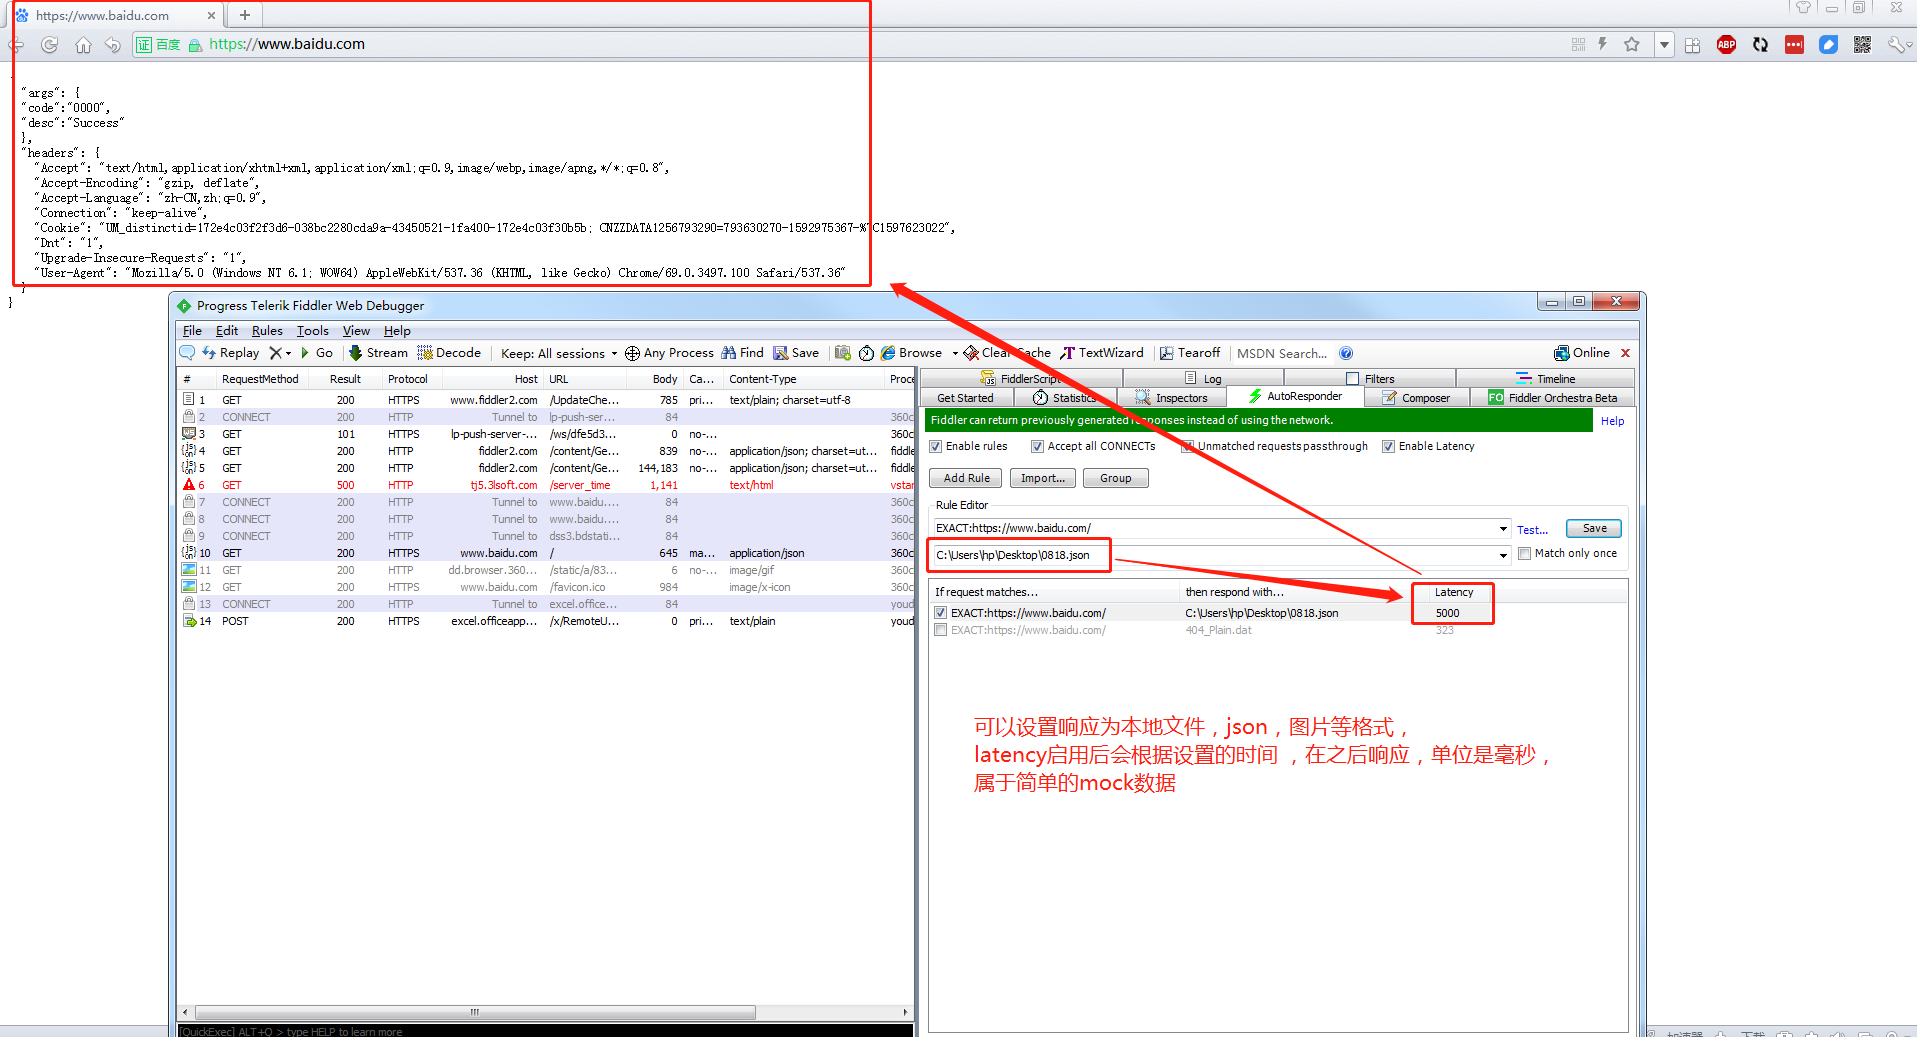Open the AutoResponder Help link
The width and height of the screenshot is (1917, 1037).
(1612, 421)
